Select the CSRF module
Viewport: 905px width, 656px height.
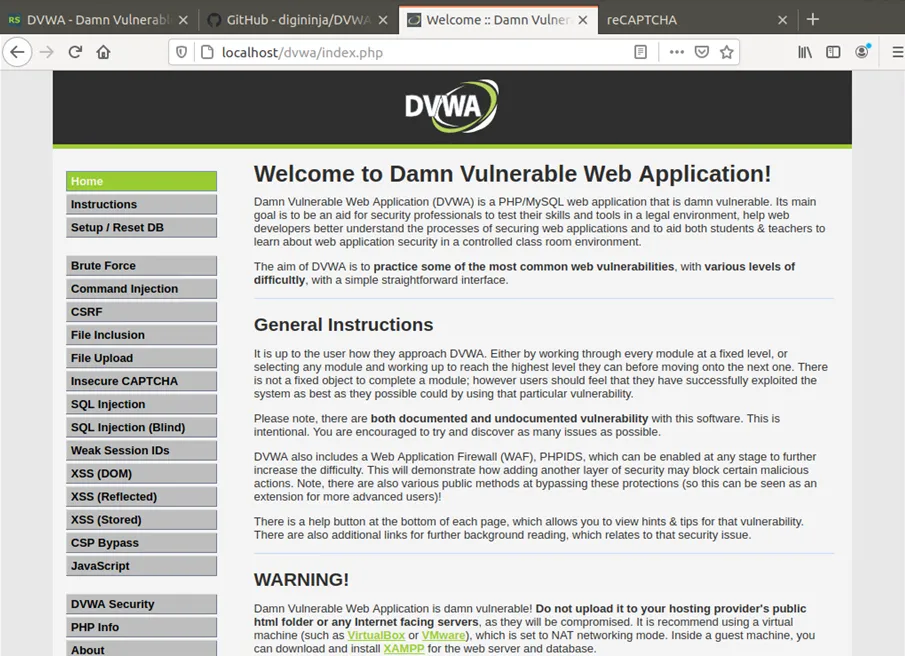coord(141,312)
